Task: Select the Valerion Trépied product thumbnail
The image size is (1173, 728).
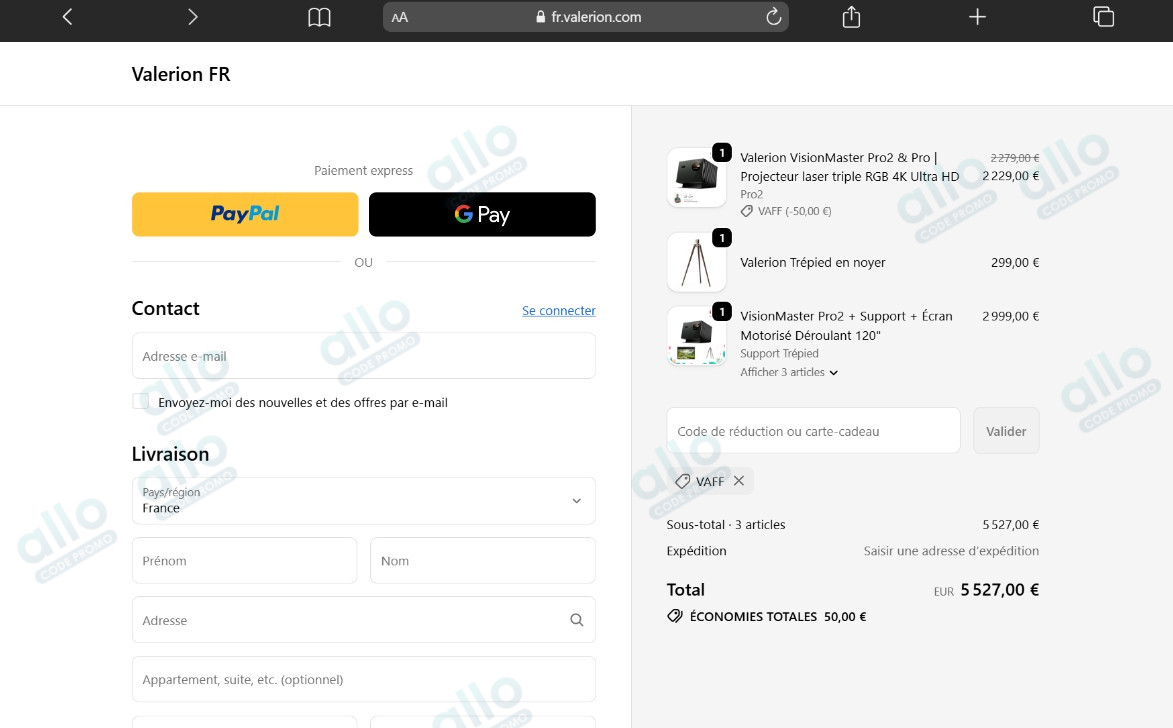Action: click(696, 263)
